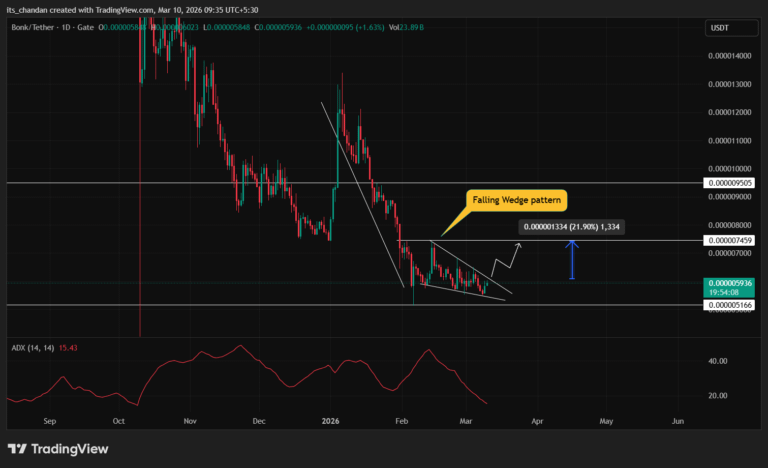This screenshot has width=768, height=468.
Task: Click 0.000009000 on the price scale
Action: coord(729,197)
